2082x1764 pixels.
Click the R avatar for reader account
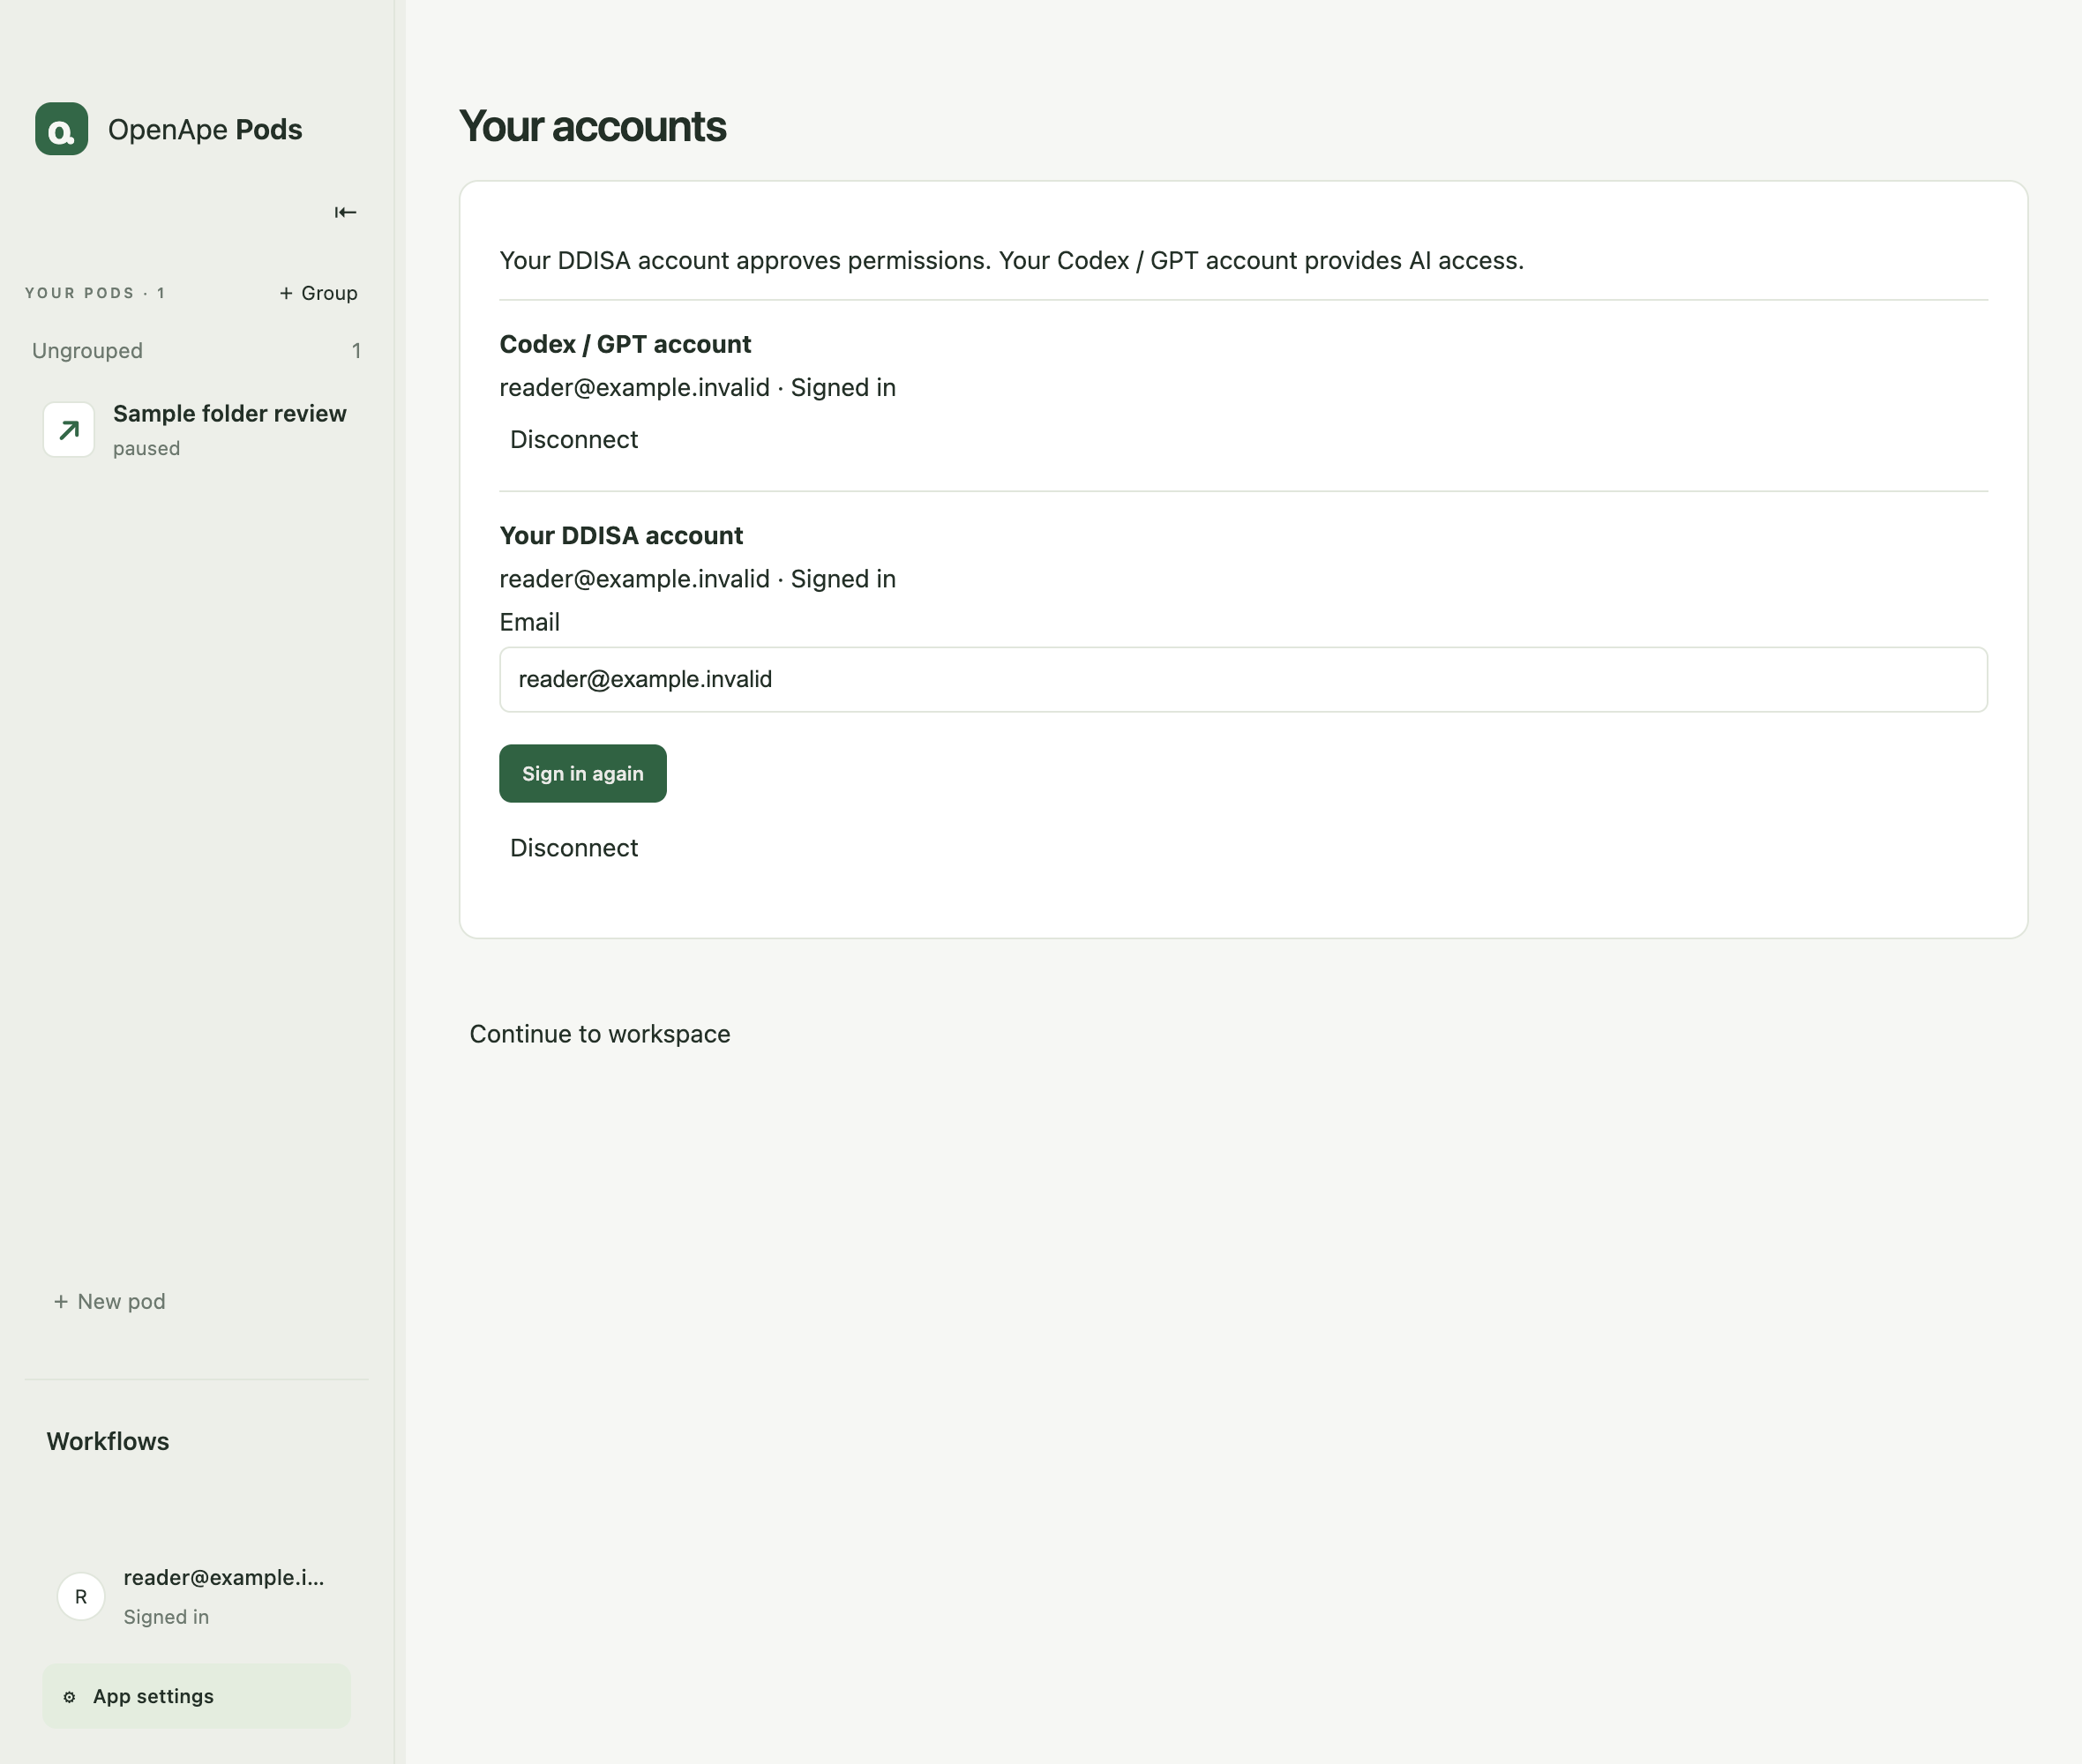[81, 1597]
